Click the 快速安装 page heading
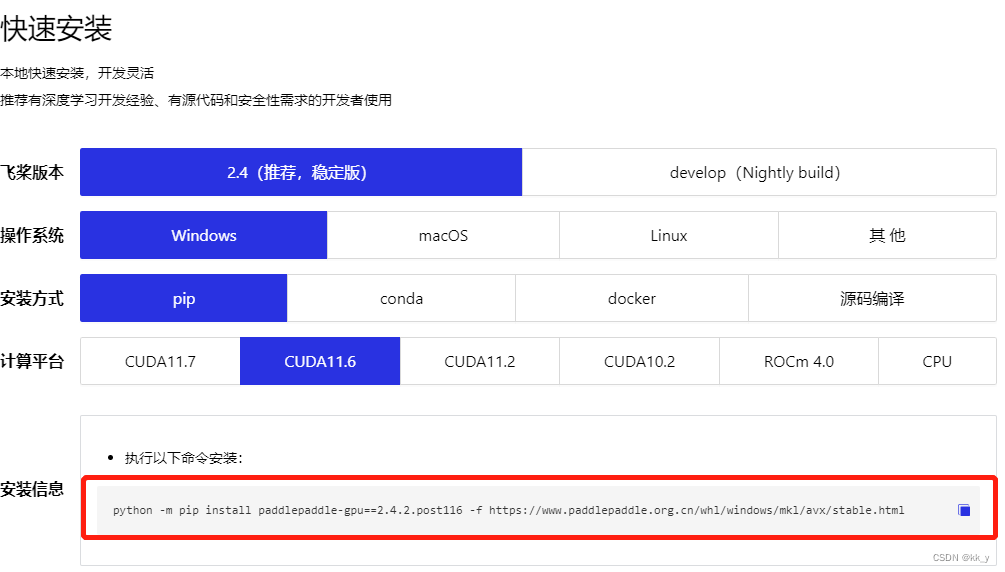This screenshot has width=1005, height=572. [56, 29]
